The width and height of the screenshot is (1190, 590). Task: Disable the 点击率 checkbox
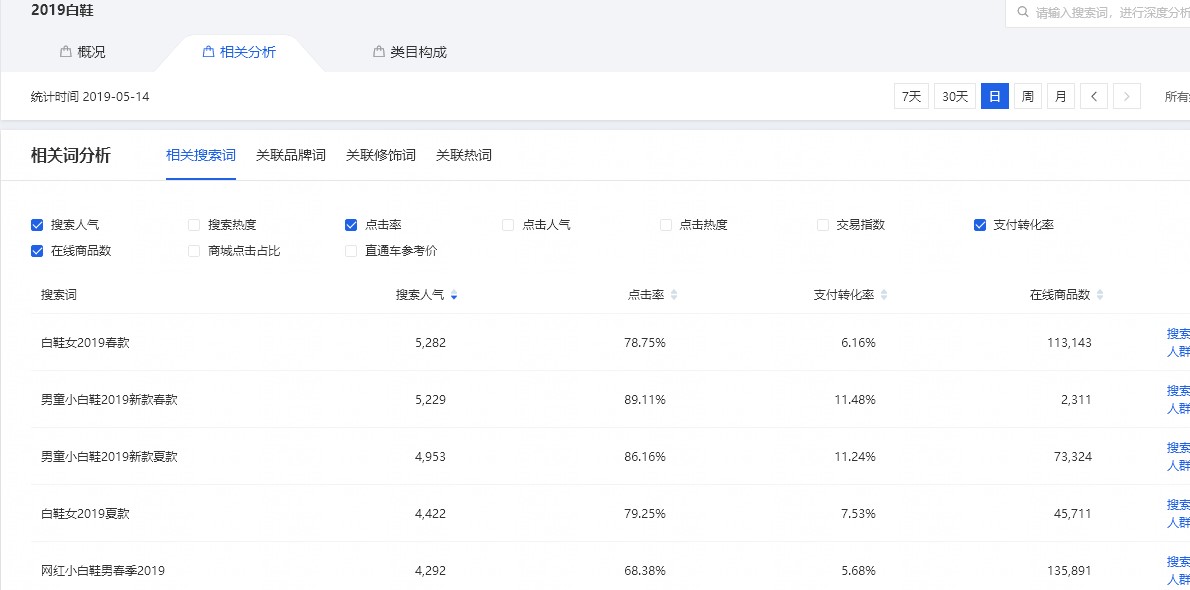pyautogui.click(x=351, y=224)
